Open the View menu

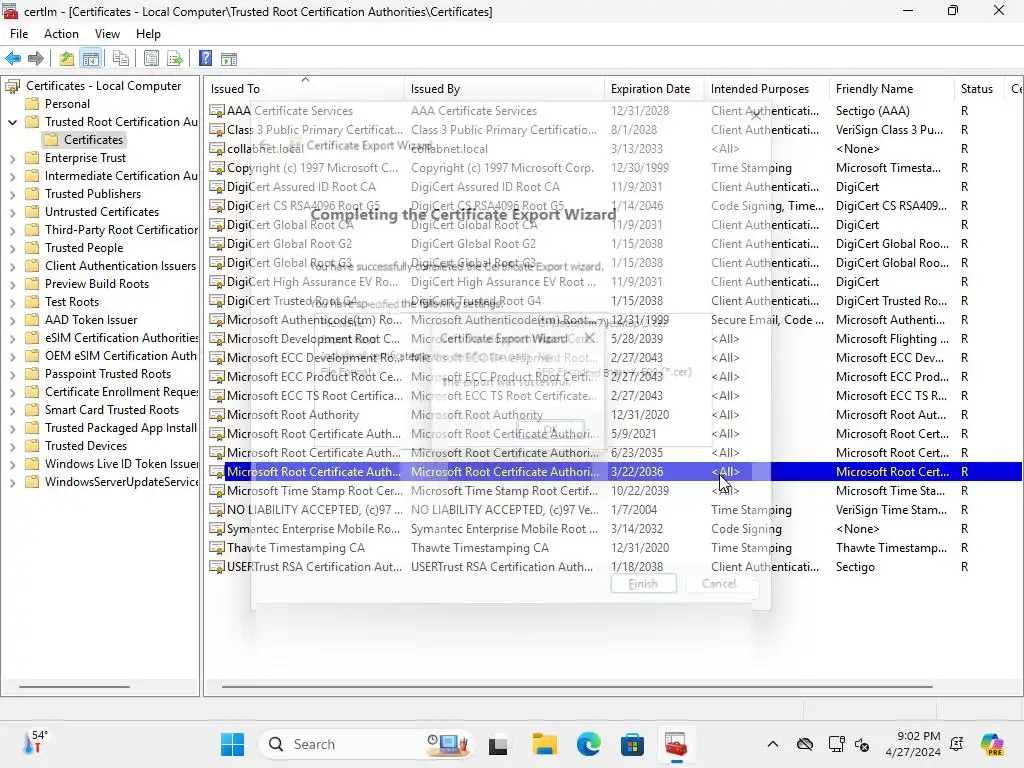tap(107, 34)
